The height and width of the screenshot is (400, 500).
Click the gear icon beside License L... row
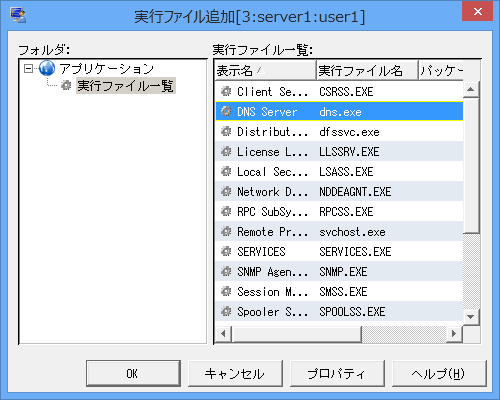point(226,151)
